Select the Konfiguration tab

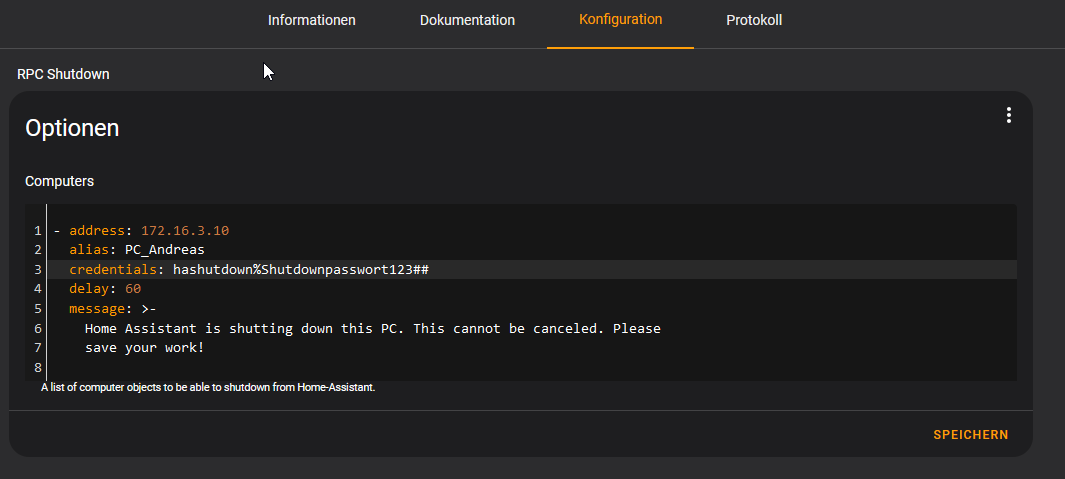pyautogui.click(x=620, y=20)
